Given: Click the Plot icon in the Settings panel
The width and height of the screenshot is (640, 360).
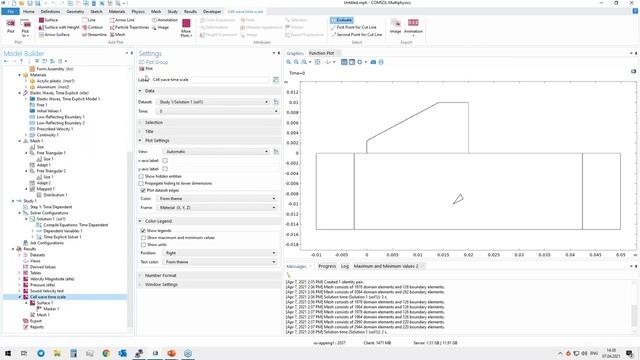Looking at the screenshot, I should click(x=146, y=69).
